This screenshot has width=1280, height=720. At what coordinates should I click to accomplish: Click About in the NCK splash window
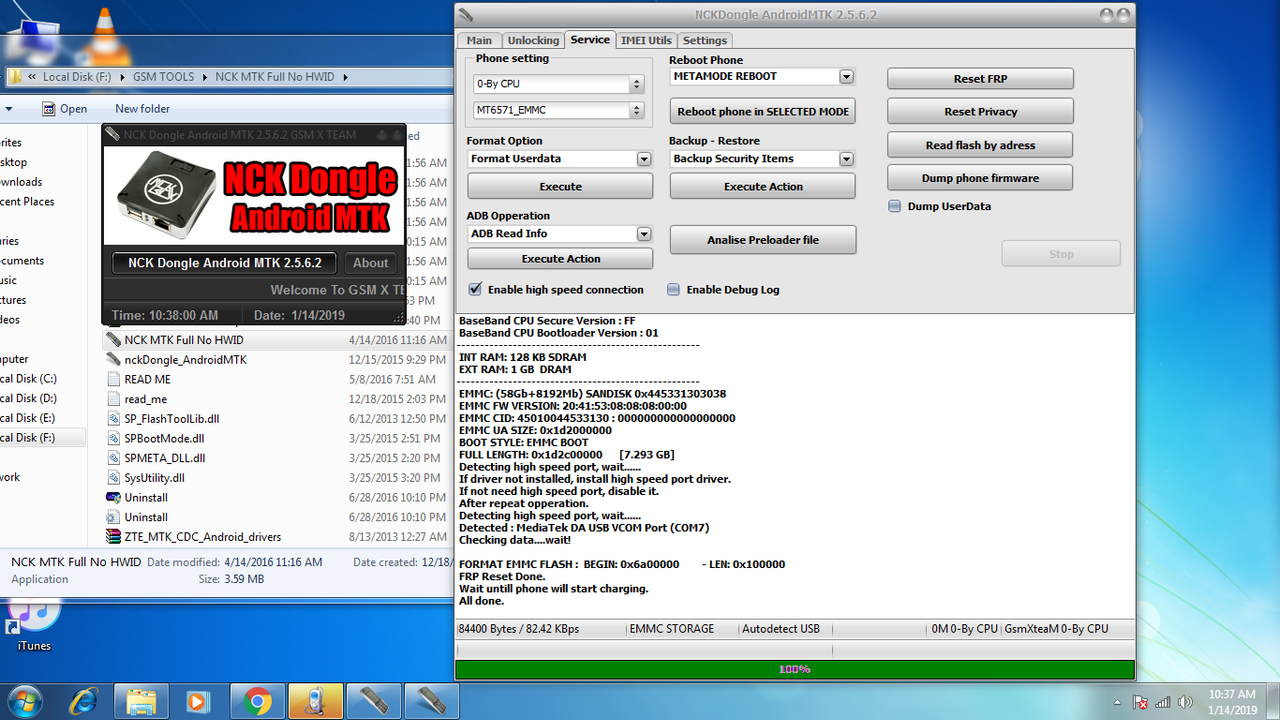(x=370, y=263)
